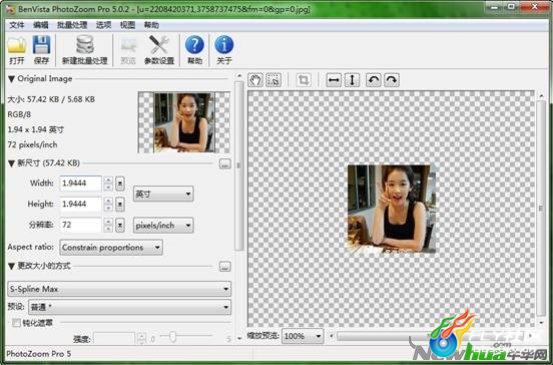
Task: Click the 强度 strength slider handle
Action: [x=172, y=337]
